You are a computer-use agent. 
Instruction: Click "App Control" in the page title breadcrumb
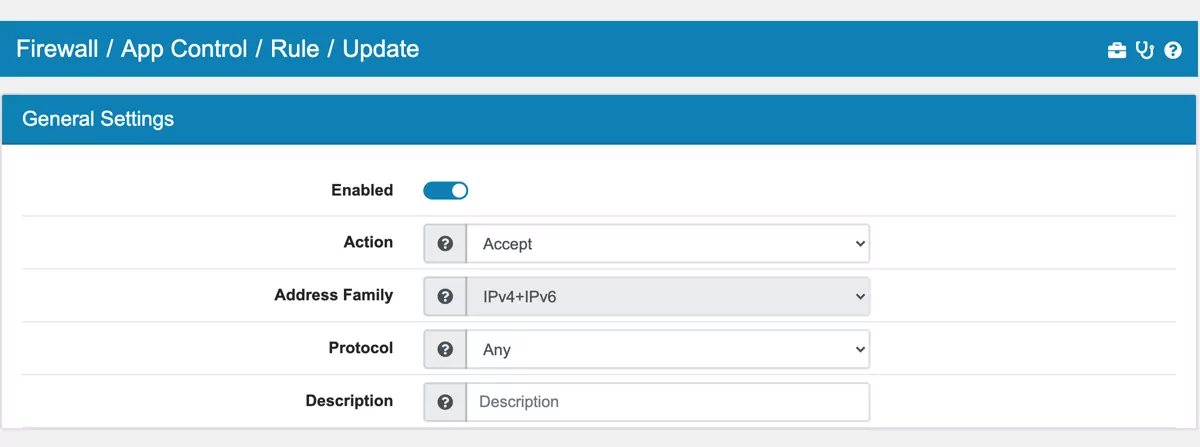[184, 49]
